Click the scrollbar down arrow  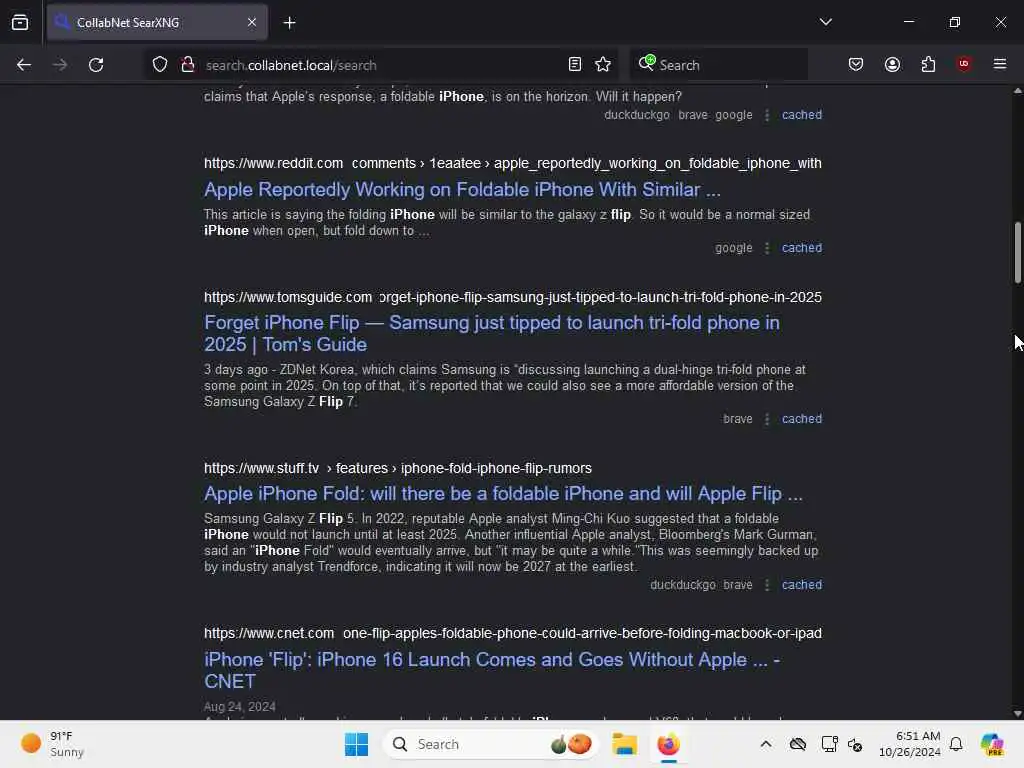(x=1017, y=713)
